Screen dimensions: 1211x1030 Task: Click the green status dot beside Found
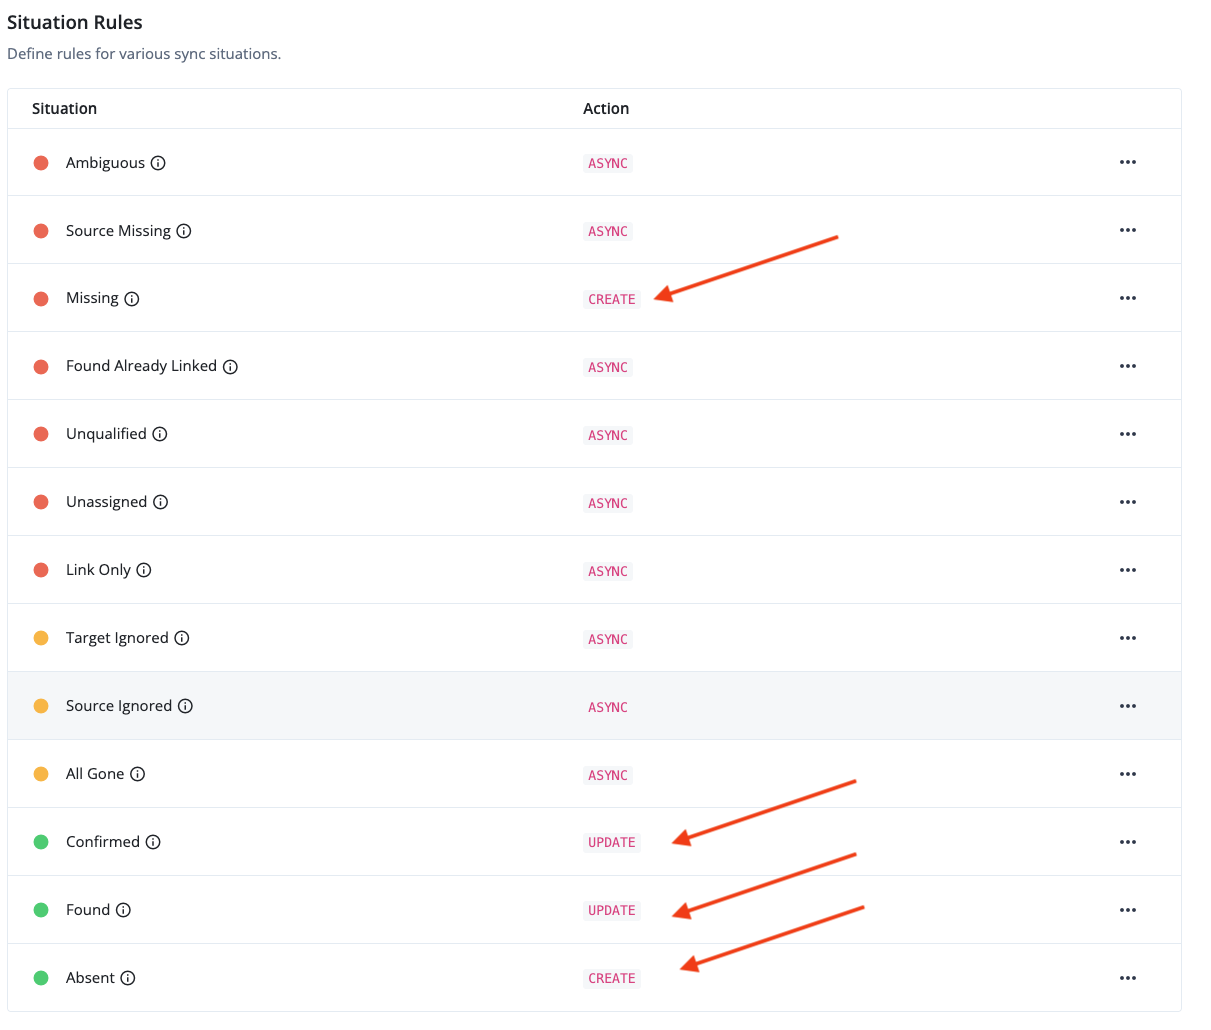[41, 910]
